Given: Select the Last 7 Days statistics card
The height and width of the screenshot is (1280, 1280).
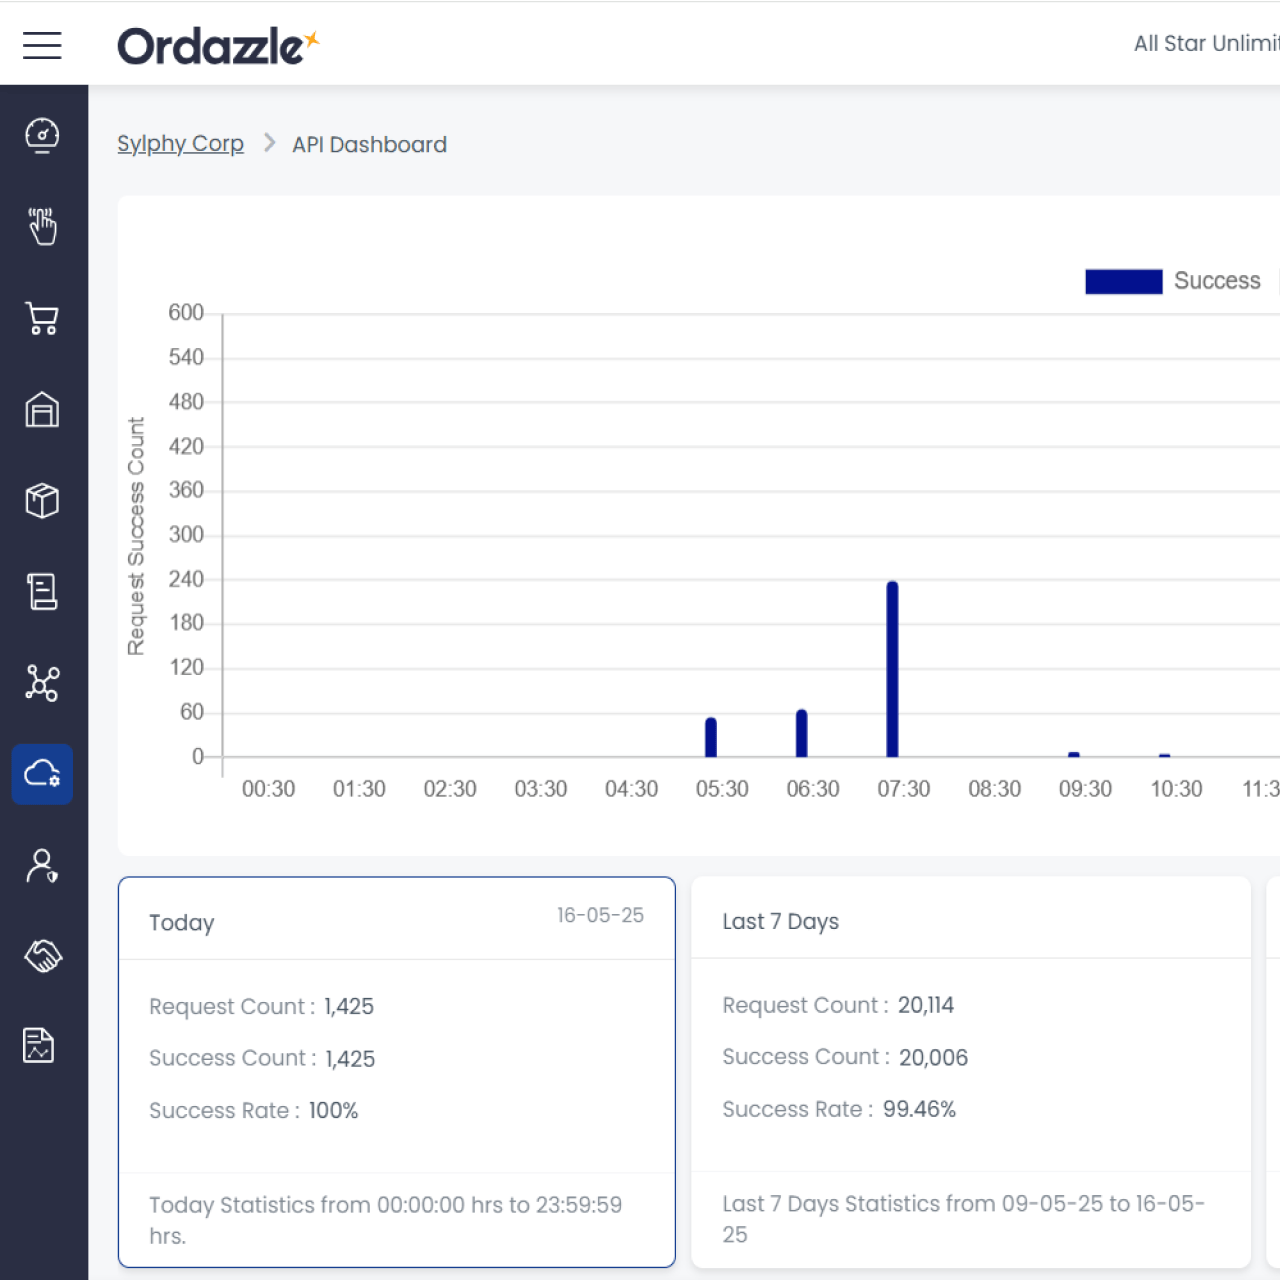Looking at the screenshot, I should click(x=970, y=1071).
